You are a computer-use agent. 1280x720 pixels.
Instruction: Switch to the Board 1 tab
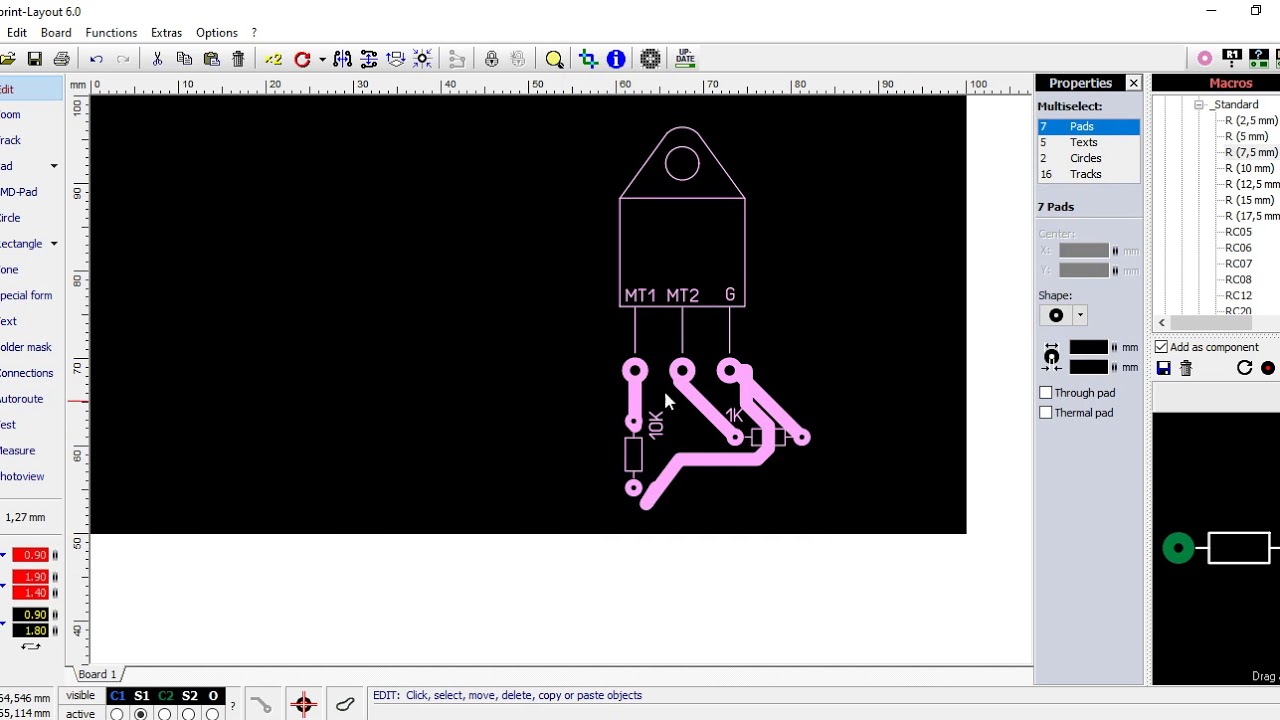[x=97, y=674]
